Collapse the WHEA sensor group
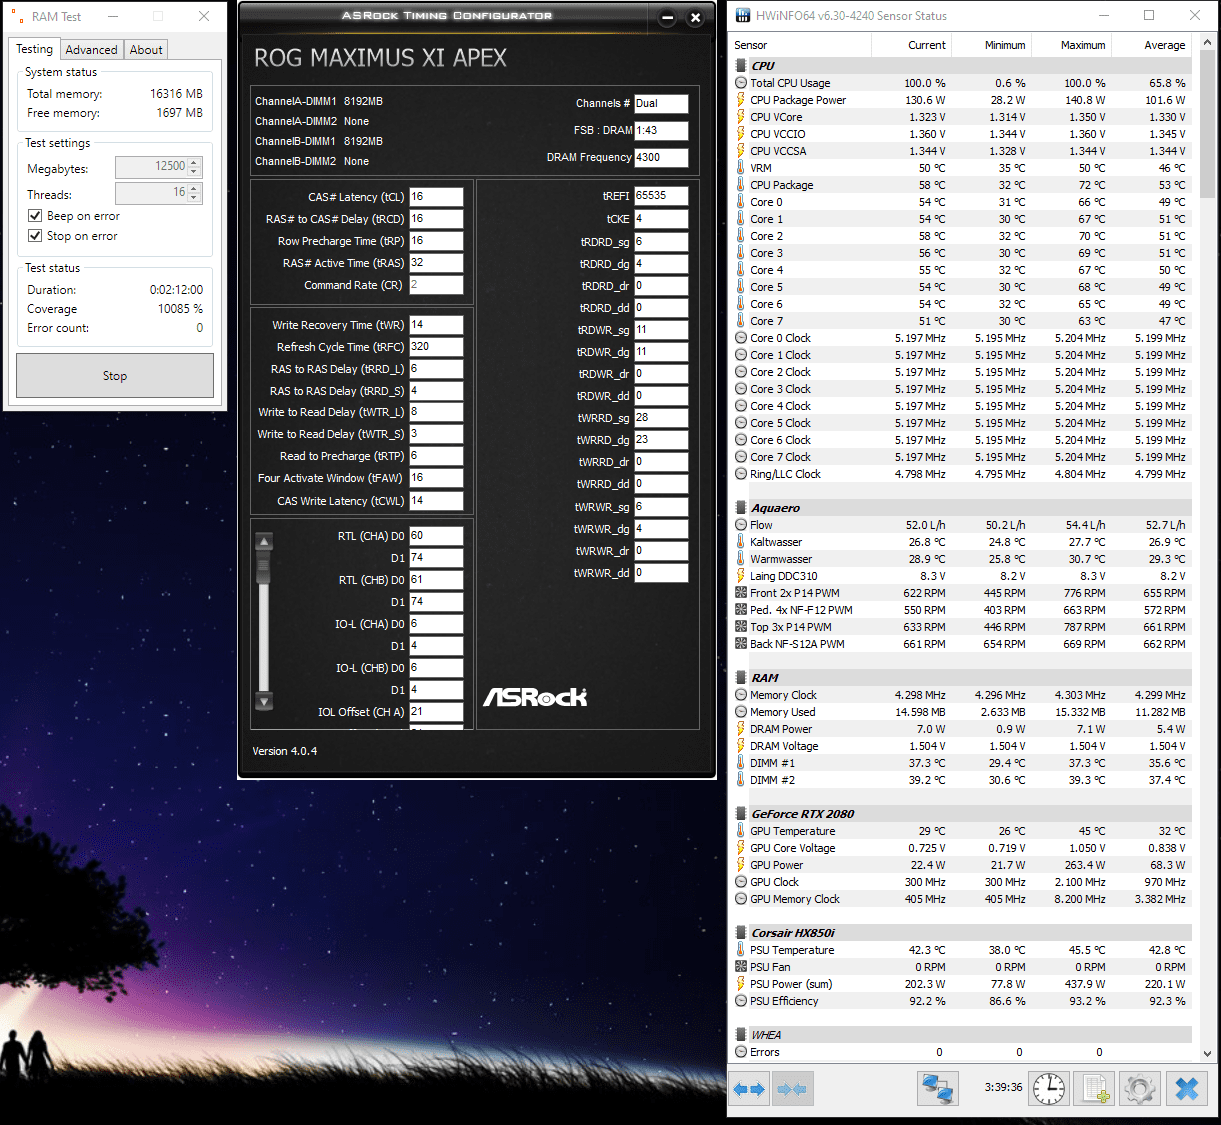 pos(741,1035)
